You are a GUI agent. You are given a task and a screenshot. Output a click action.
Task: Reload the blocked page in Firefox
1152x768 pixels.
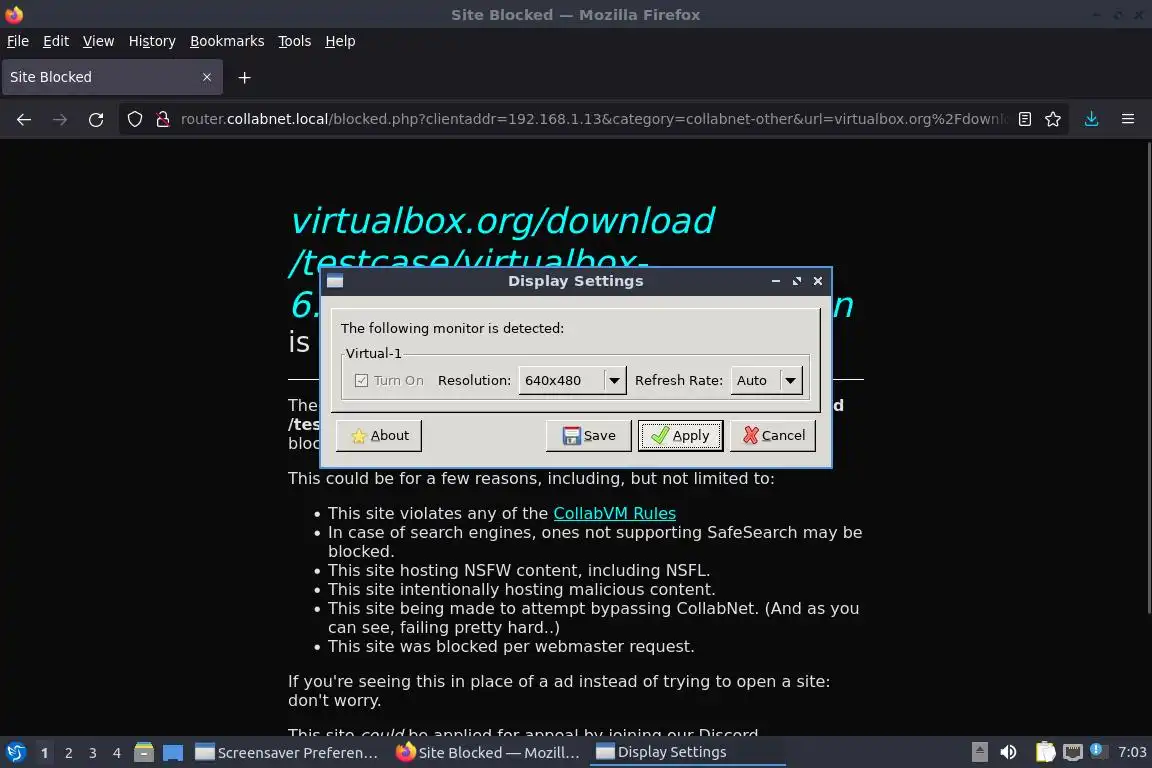(96, 119)
